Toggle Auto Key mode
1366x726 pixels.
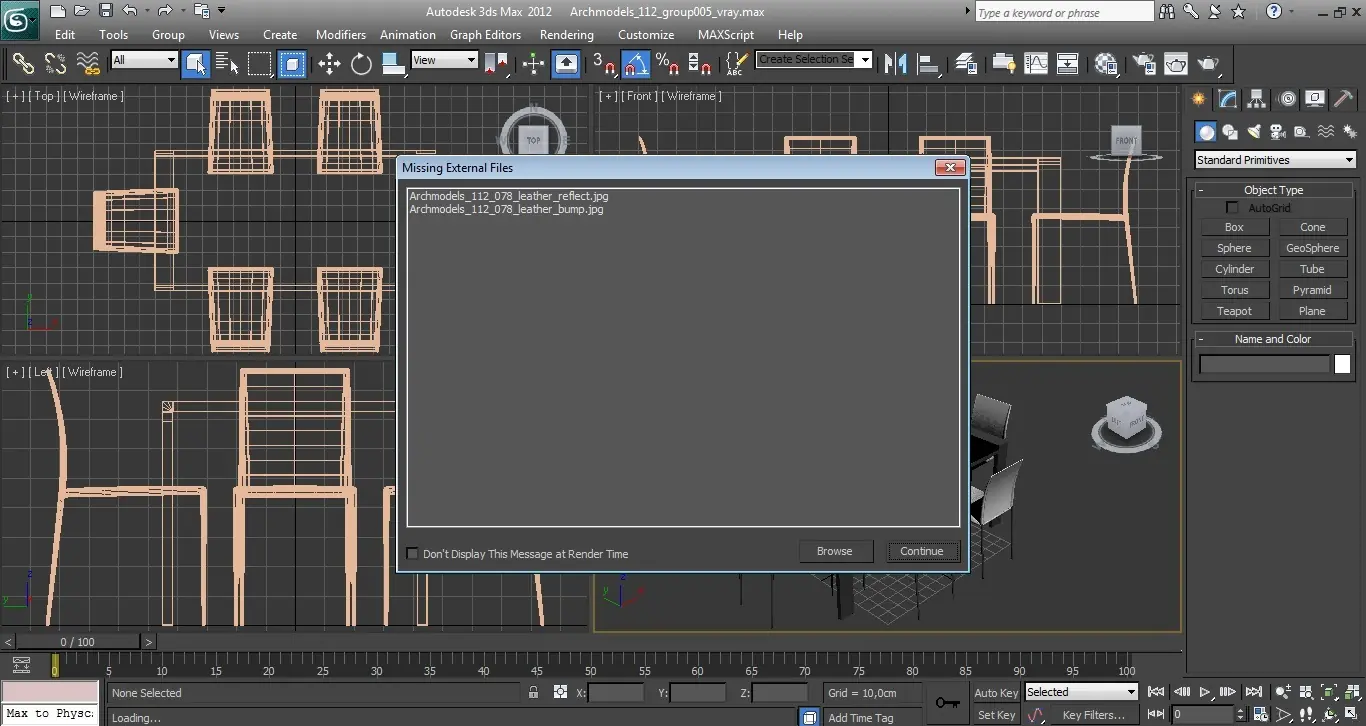tap(996, 692)
